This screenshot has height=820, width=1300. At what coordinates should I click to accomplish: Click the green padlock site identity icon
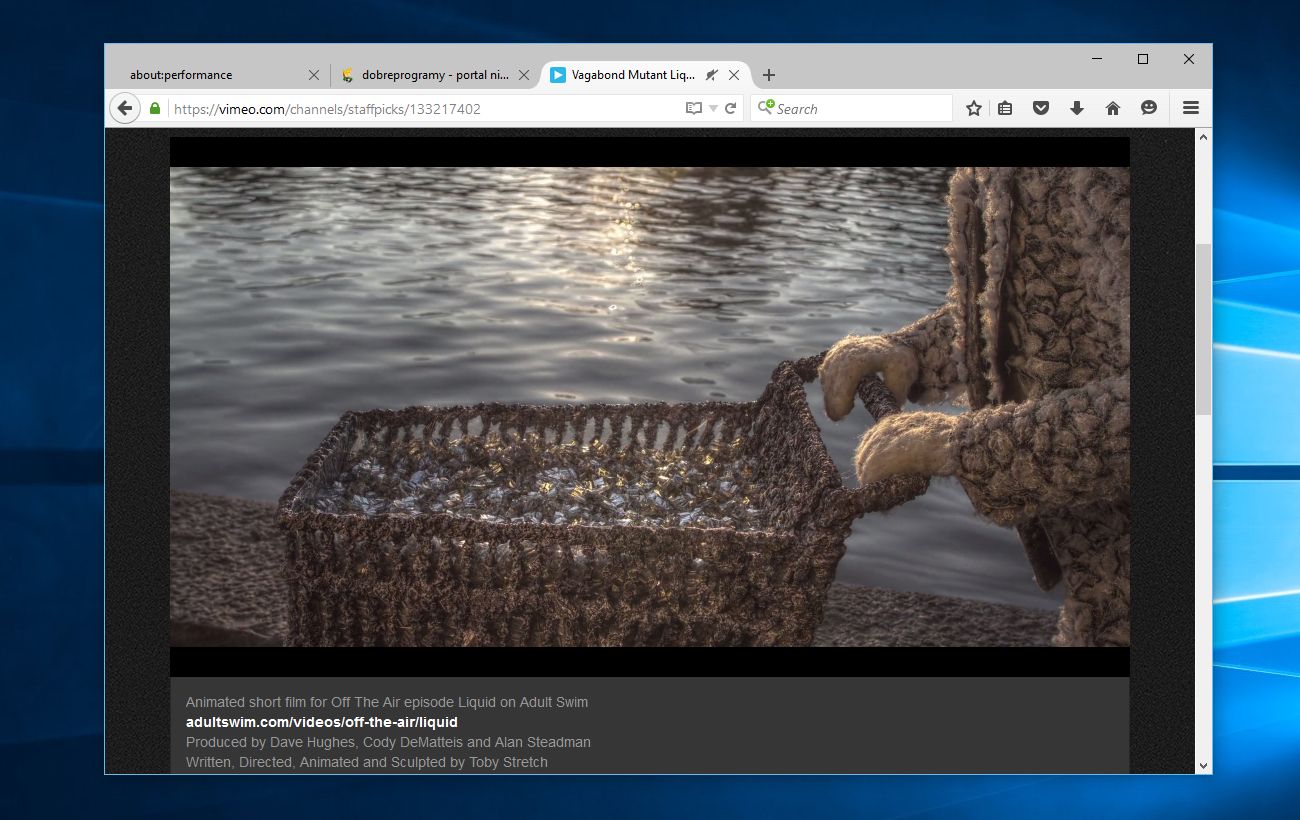click(x=155, y=108)
